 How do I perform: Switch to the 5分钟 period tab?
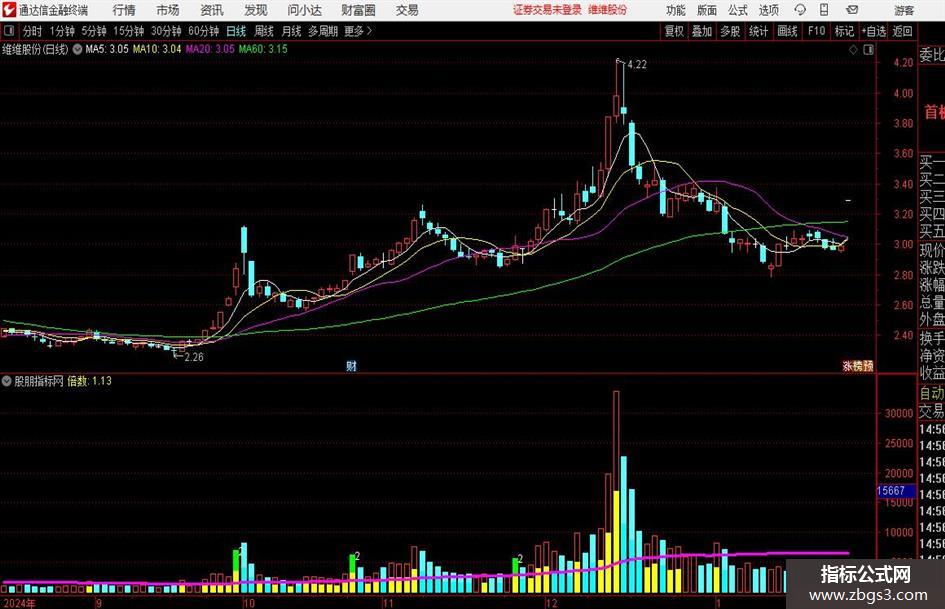point(94,31)
